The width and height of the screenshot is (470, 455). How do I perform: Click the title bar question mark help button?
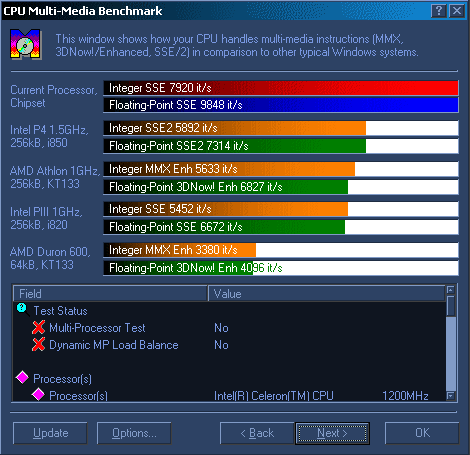click(x=439, y=11)
